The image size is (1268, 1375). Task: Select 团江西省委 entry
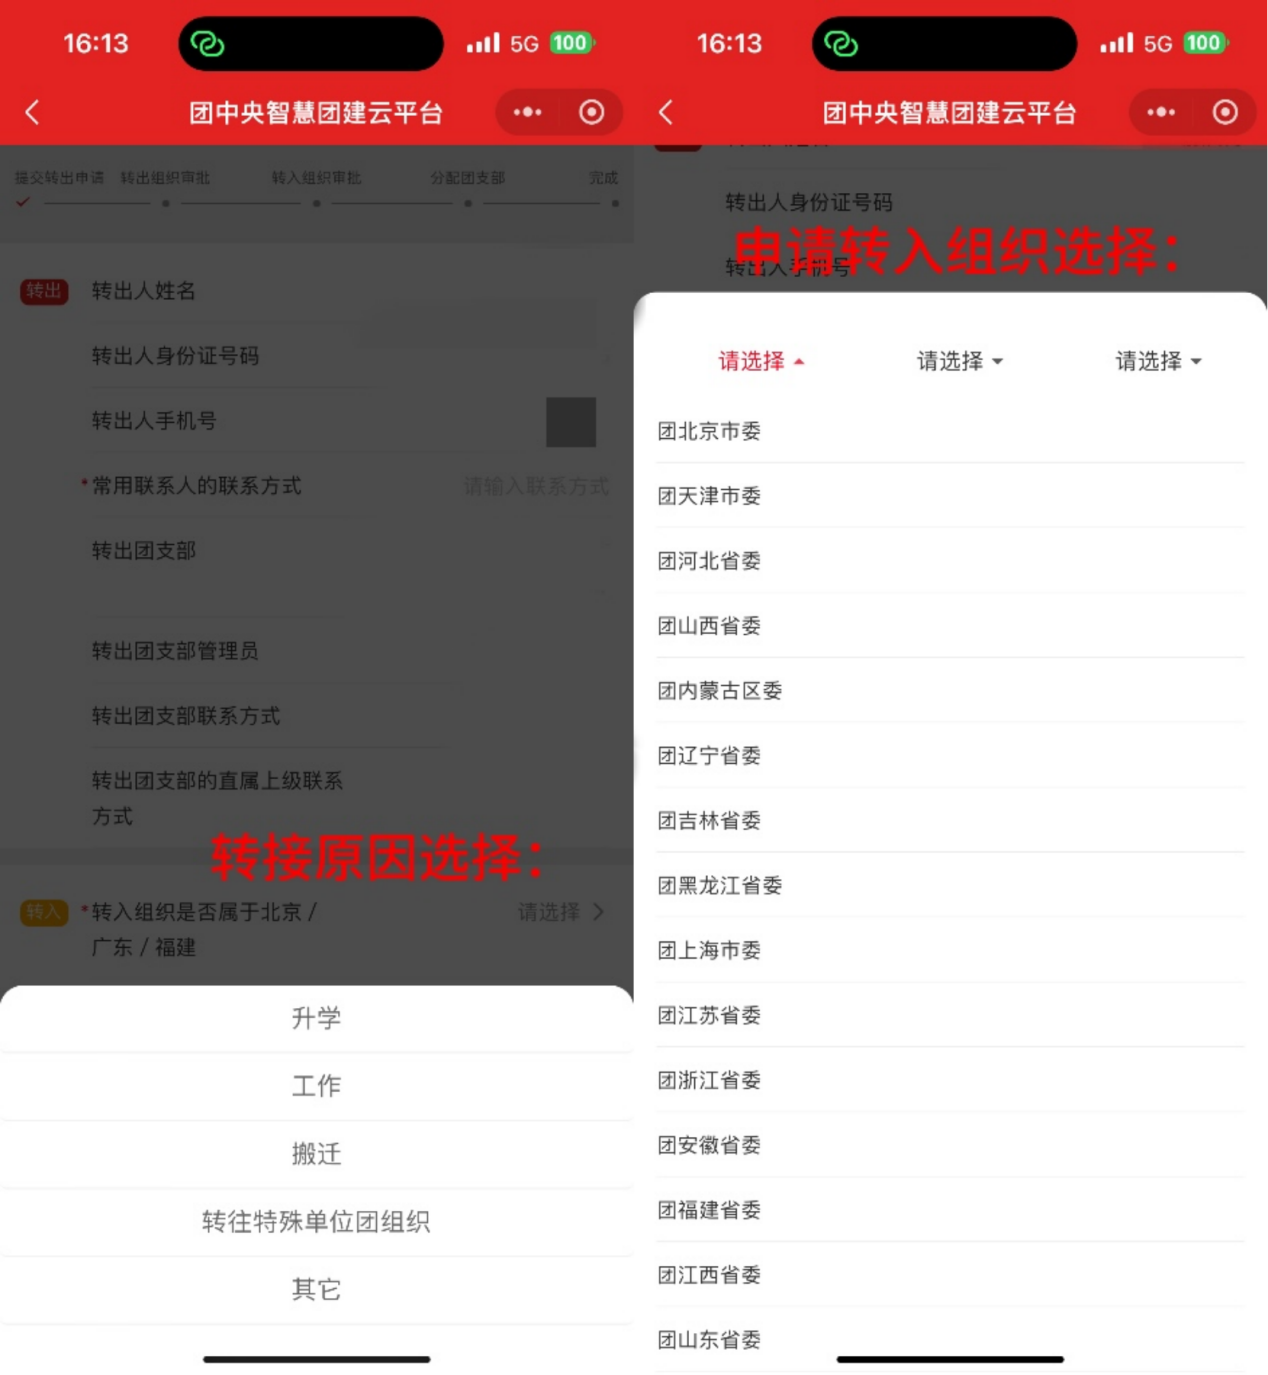point(950,1275)
